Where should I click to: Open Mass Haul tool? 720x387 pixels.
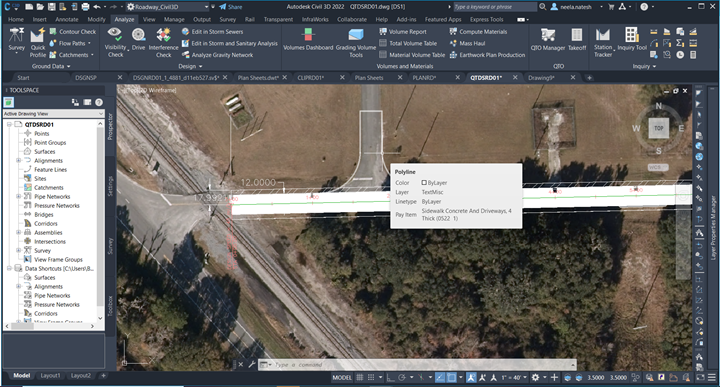click(x=467, y=43)
